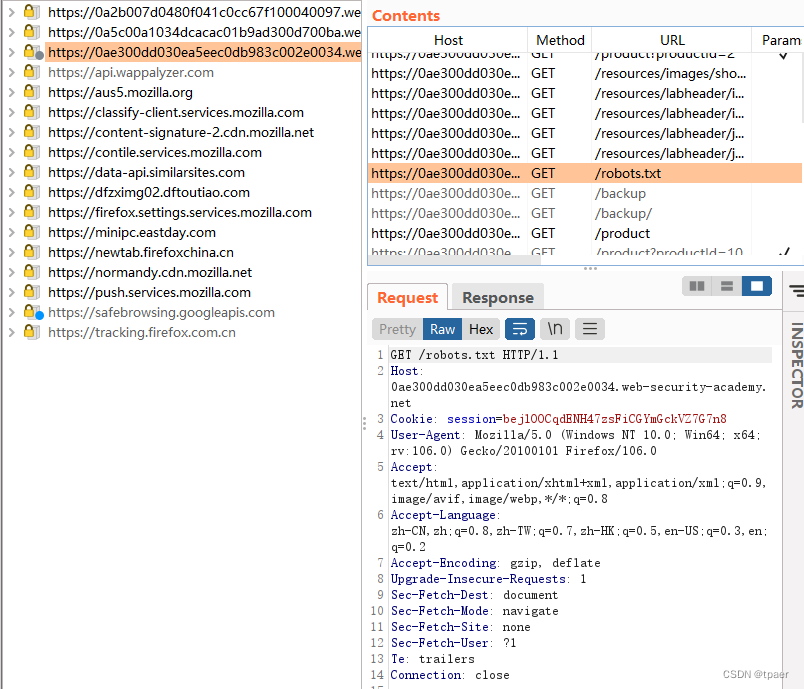Viewport: 804px width, 689px height.
Task: Select side-by-side split layout icon
Action: (697, 286)
